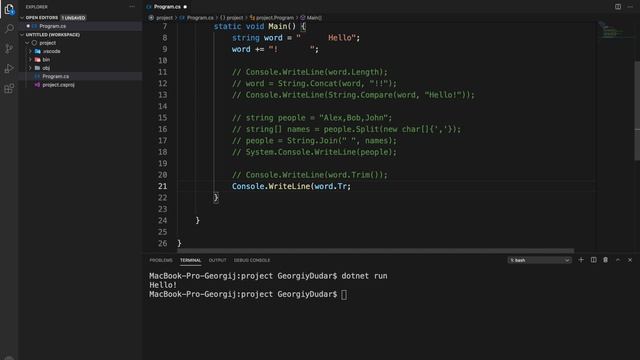Click the editor horizontal scrollbar
The width and height of the screenshot is (640, 360).
(x=376, y=251)
